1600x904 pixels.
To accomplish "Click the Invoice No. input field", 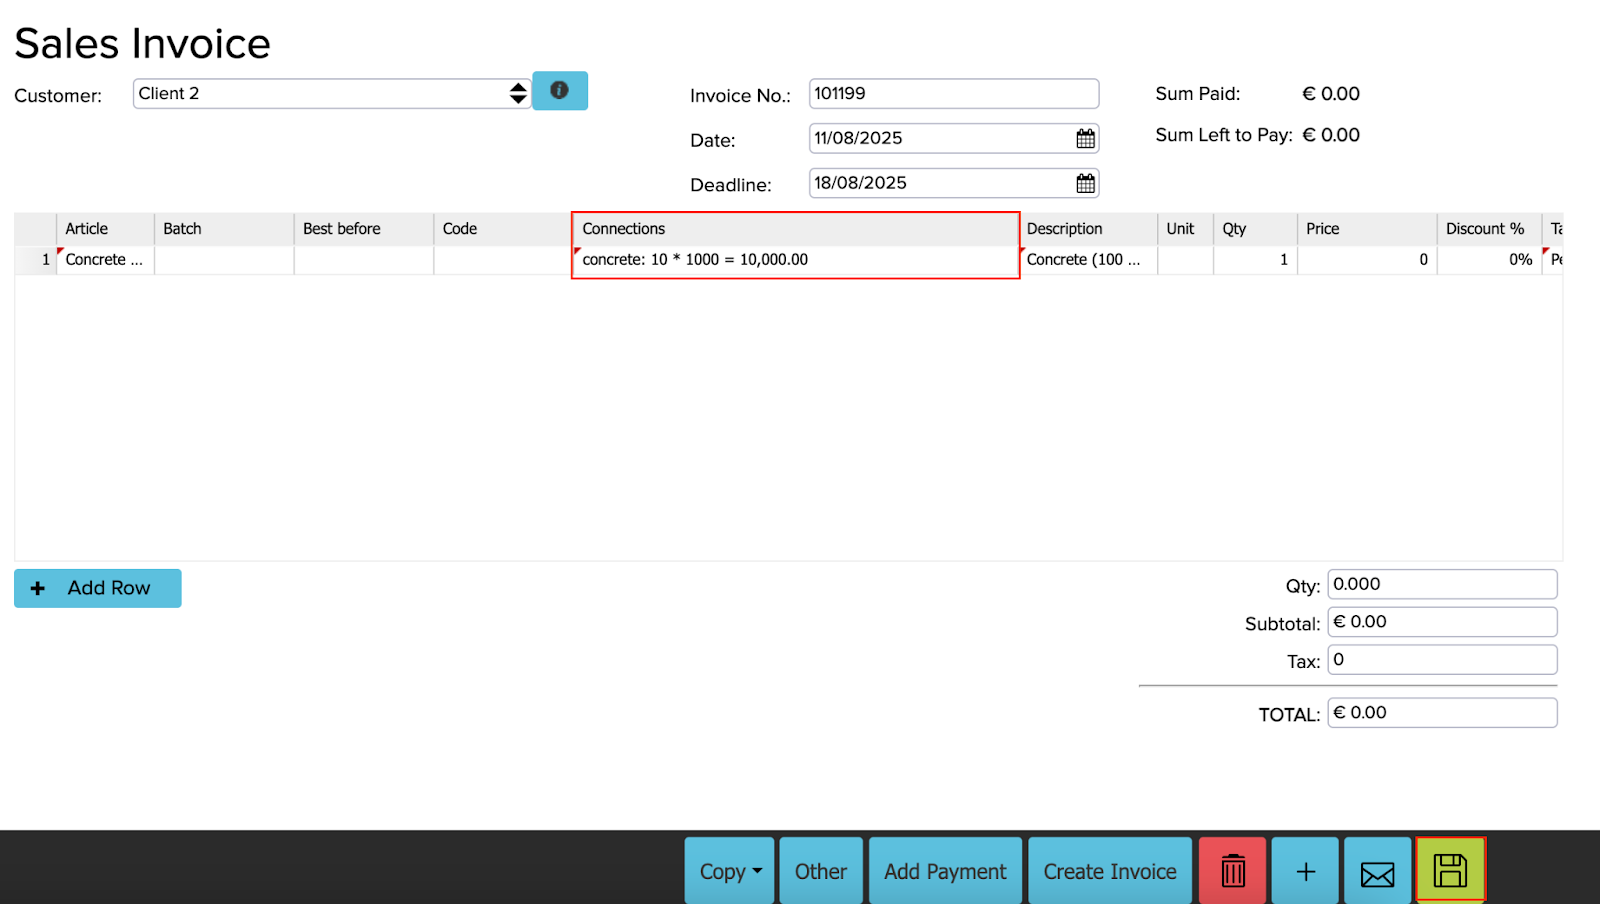I will pyautogui.click(x=953, y=94).
